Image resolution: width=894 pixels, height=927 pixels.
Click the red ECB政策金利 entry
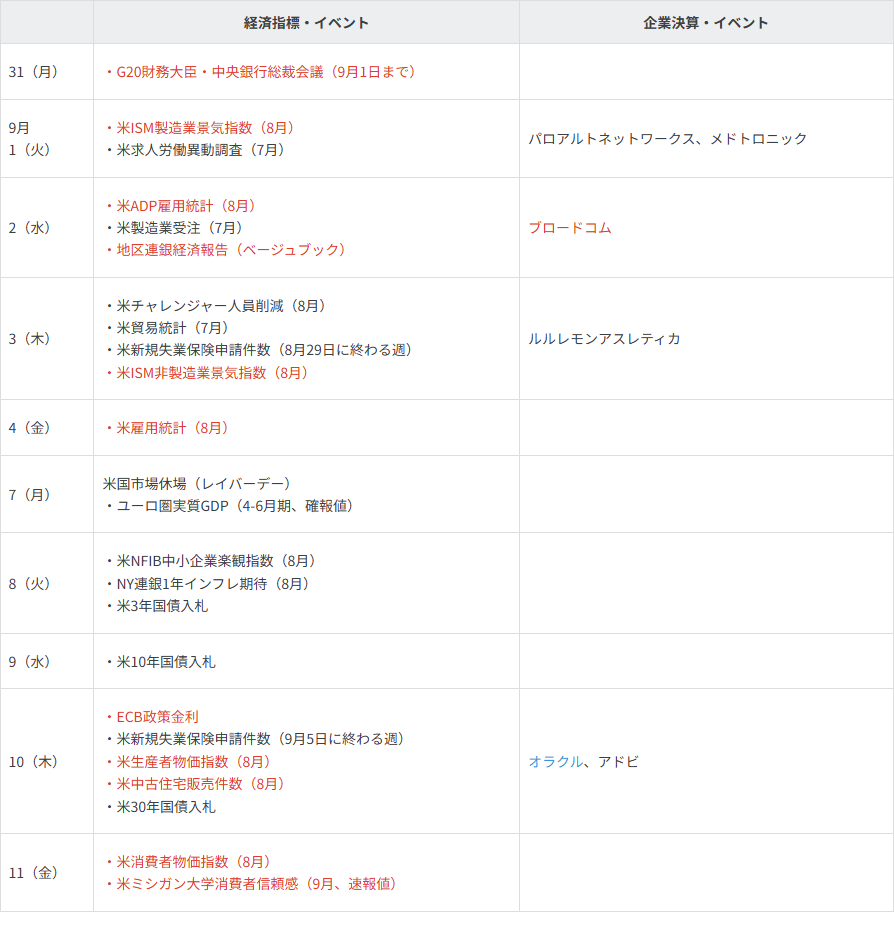click(x=152, y=717)
